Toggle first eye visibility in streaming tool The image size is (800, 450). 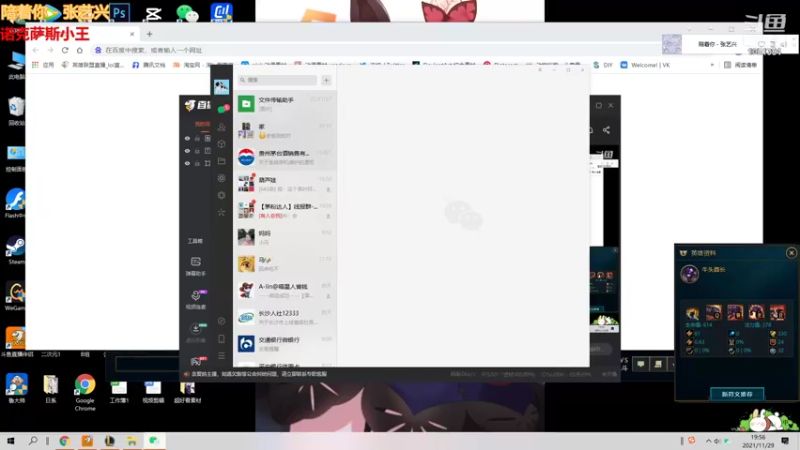pos(187,138)
